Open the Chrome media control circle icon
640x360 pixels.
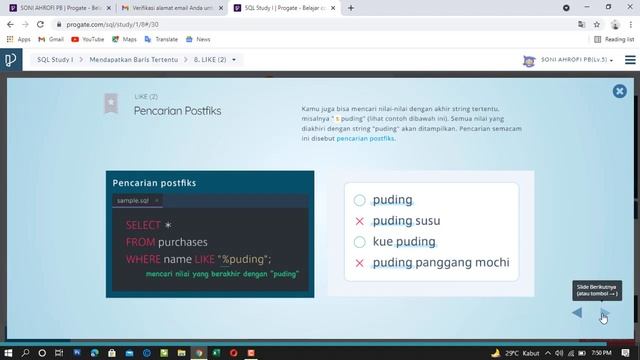click(566, 8)
